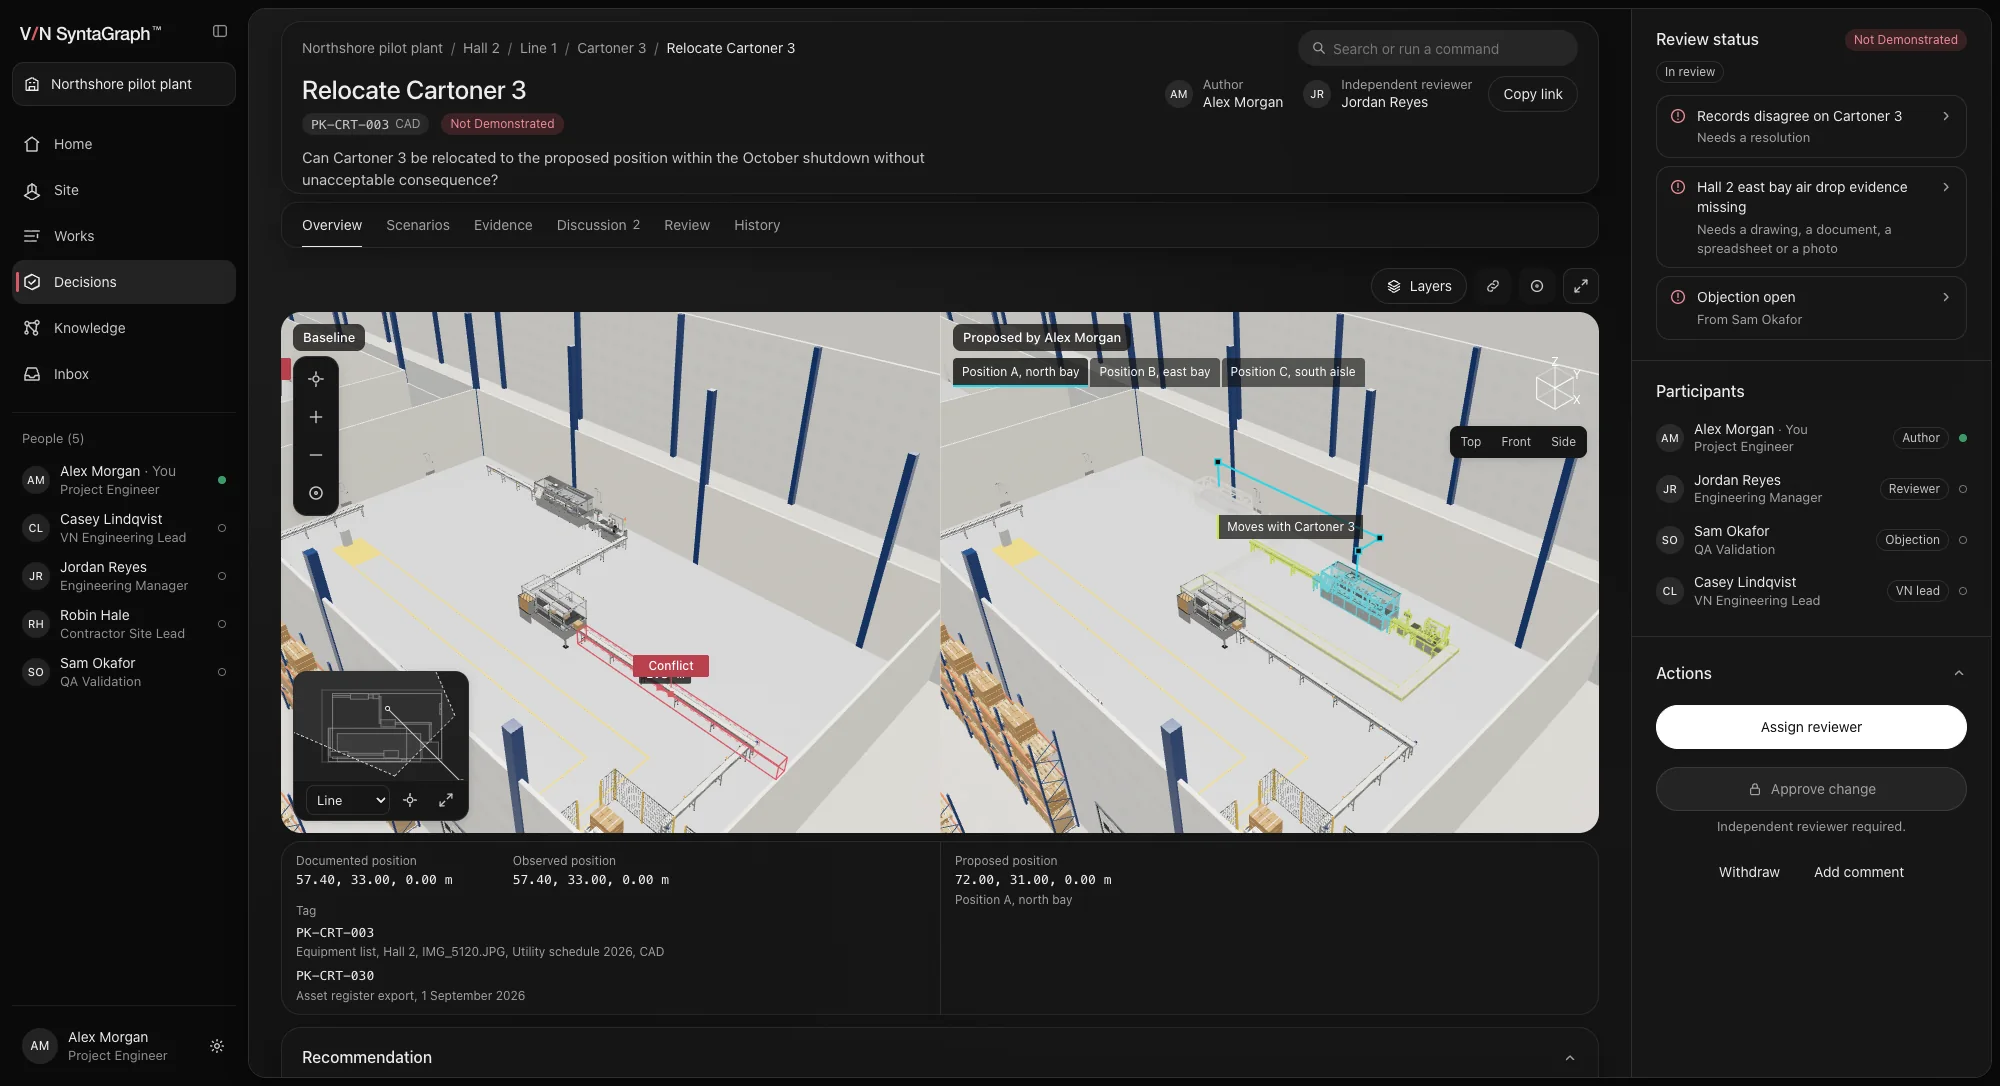
Task: Collapse the Recommendation section
Action: click(1569, 1058)
